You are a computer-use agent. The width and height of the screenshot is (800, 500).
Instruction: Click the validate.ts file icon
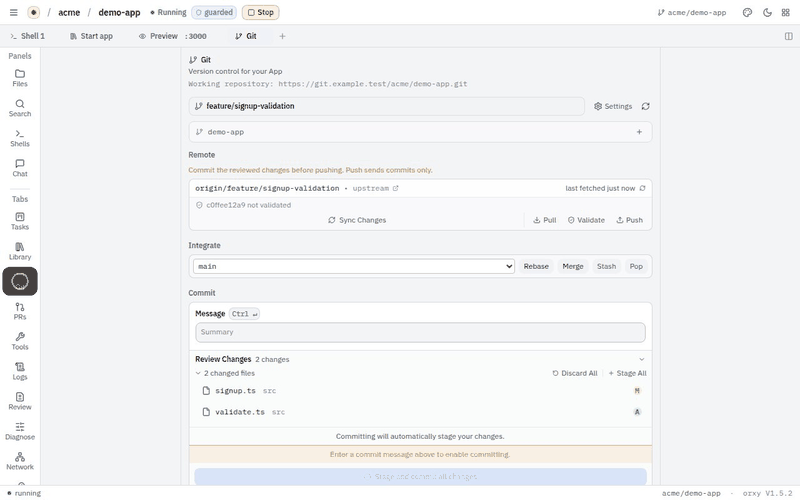206,412
